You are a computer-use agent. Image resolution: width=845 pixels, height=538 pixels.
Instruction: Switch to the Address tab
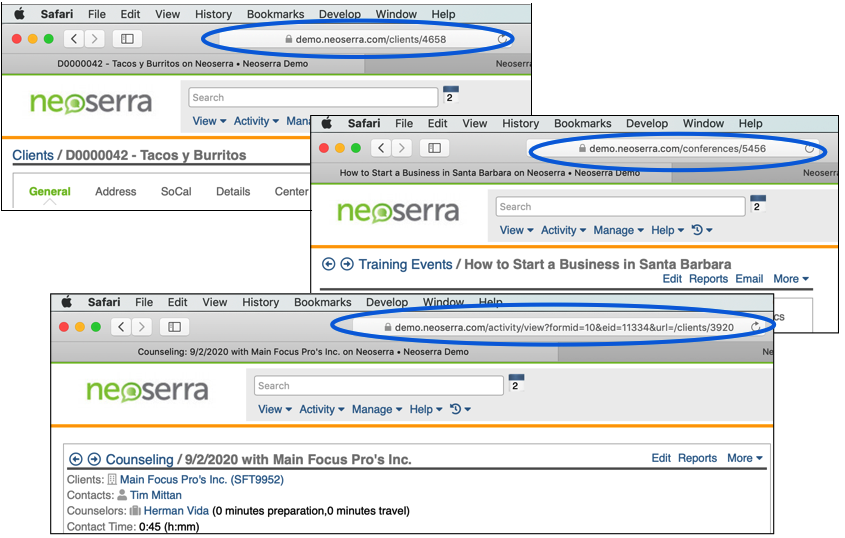pyautogui.click(x=115, y=191)
